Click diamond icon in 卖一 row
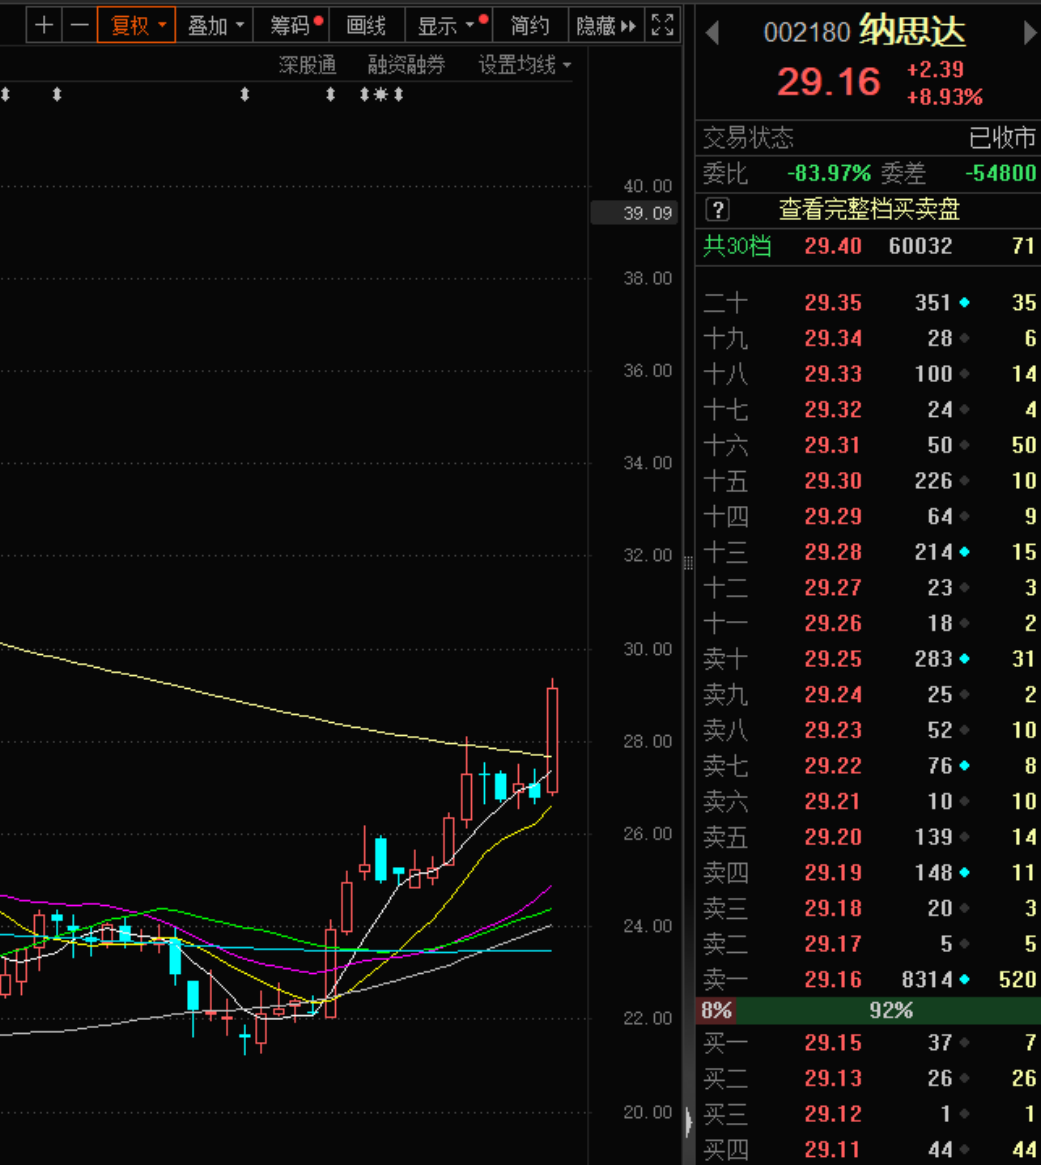 [x=964, y=980]
